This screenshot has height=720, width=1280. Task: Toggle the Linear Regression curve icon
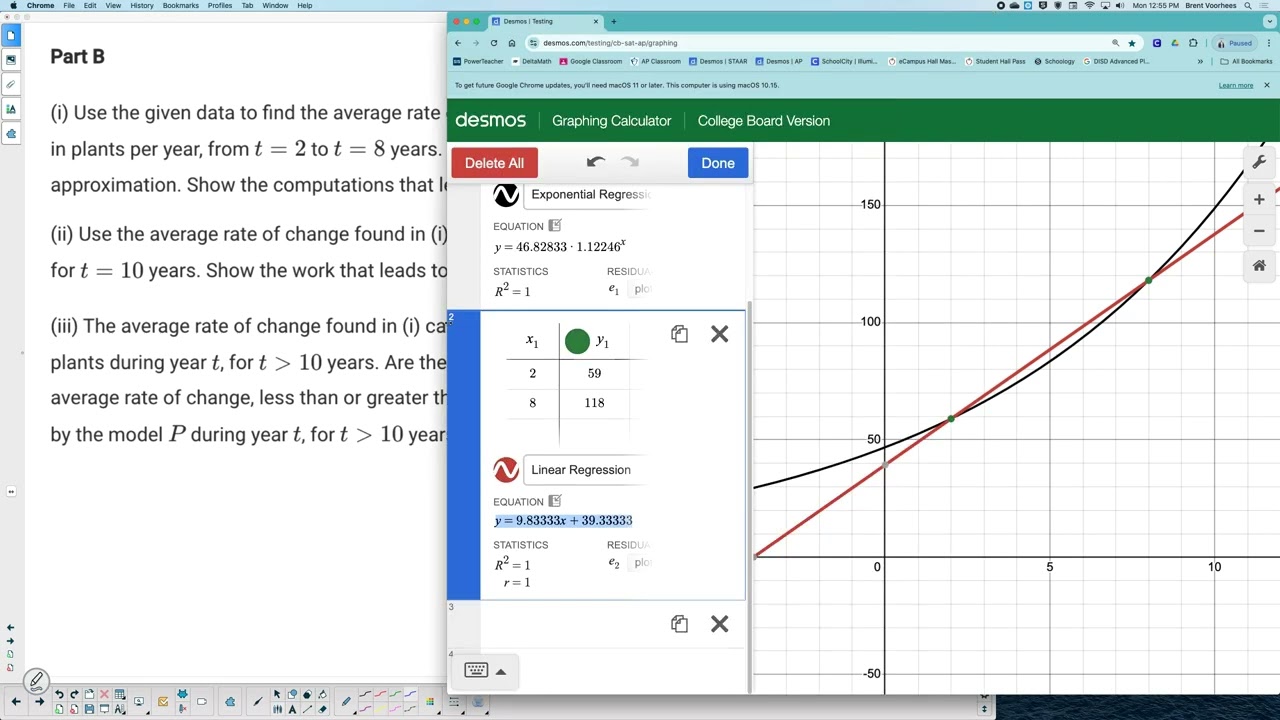tap(506, 470)
